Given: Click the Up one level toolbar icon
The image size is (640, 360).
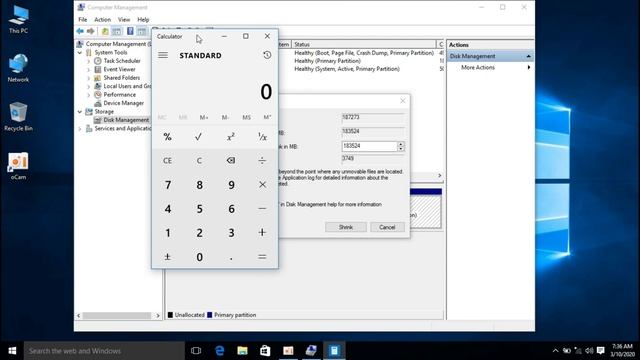Looking at the screenshot, I should (x=105, y=31).
